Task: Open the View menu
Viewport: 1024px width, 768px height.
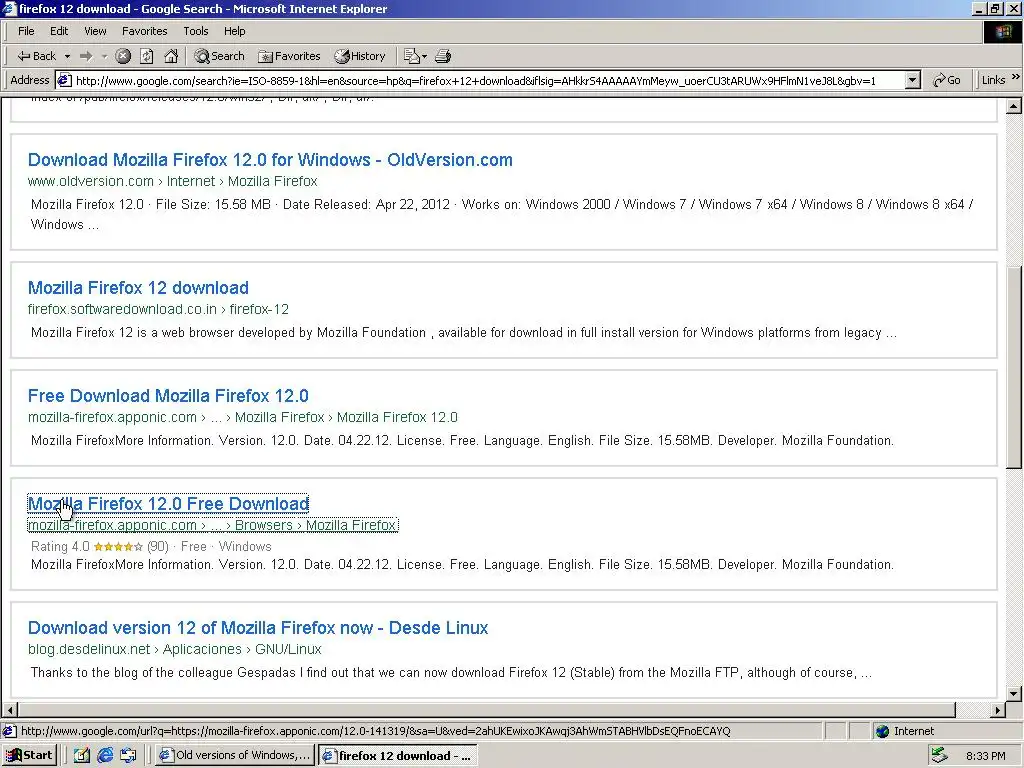Action: pyautogui.click(x=95, y=31)
